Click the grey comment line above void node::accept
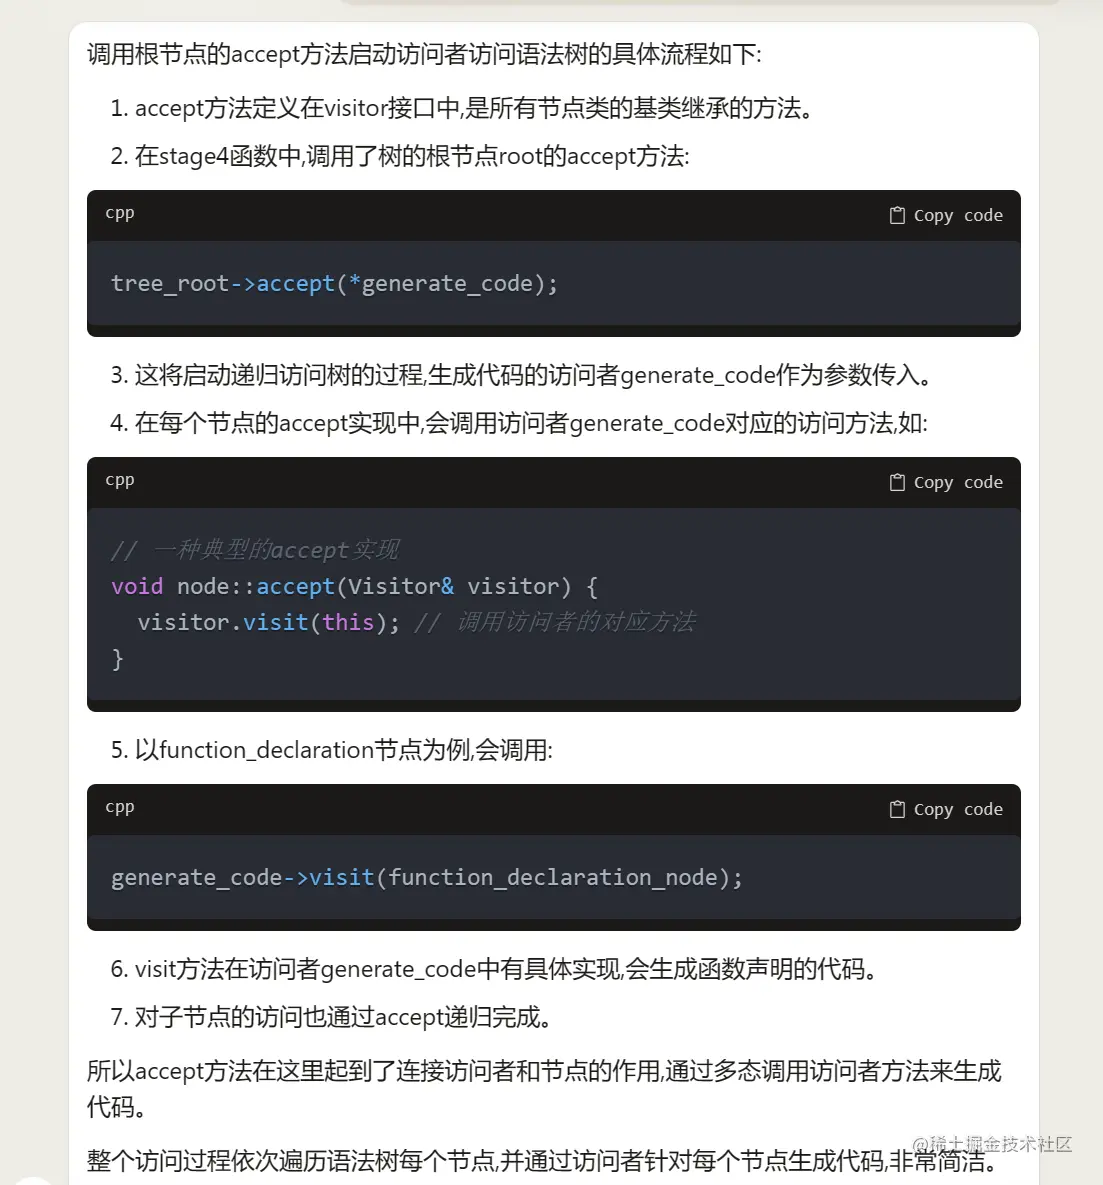This screenshot has height=1185, width=1103. (x=255, y=550)
